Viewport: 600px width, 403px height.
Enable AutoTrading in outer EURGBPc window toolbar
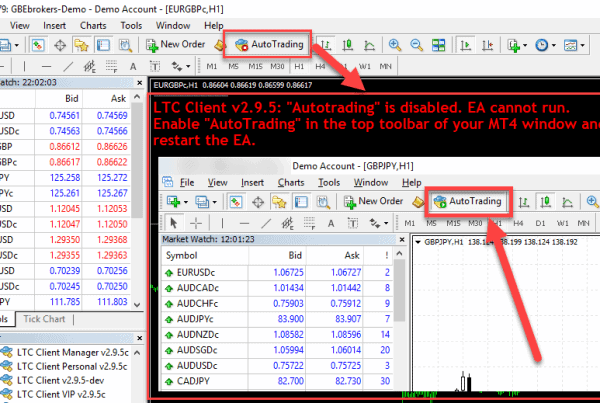coord(269,44)
